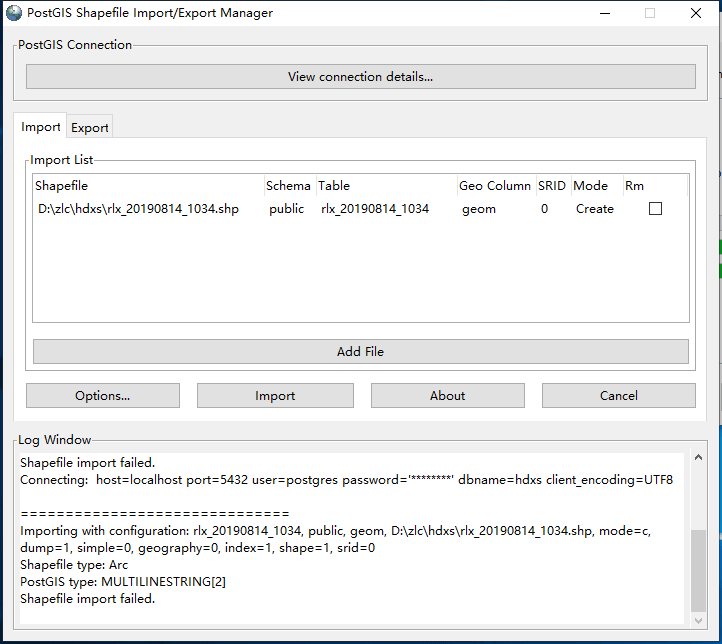This screenshot has height=644, width=722.
Task: Start import with the Import button
Action: point(275,396)
